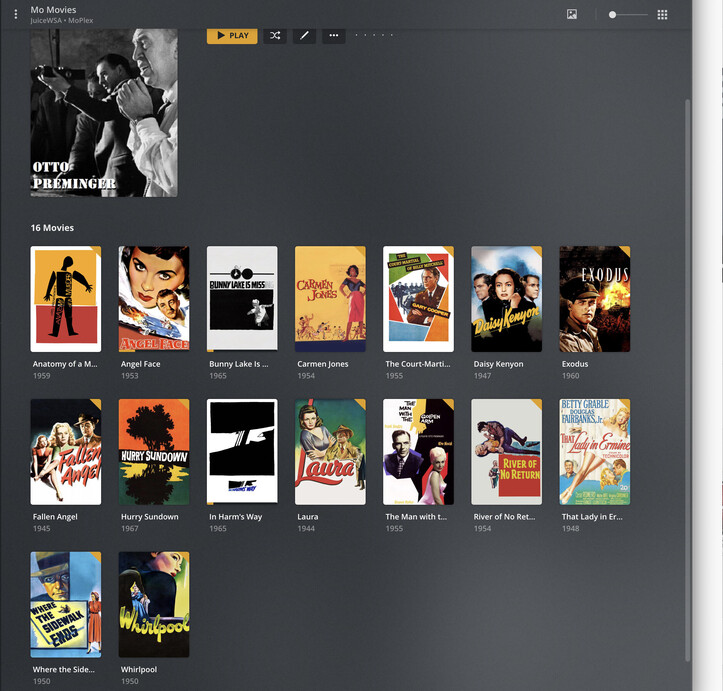This screenshot has height=691, width=723.
Task: Open the three-dot sidebar menu beside Mo Movies
Action: pos(16,14)
